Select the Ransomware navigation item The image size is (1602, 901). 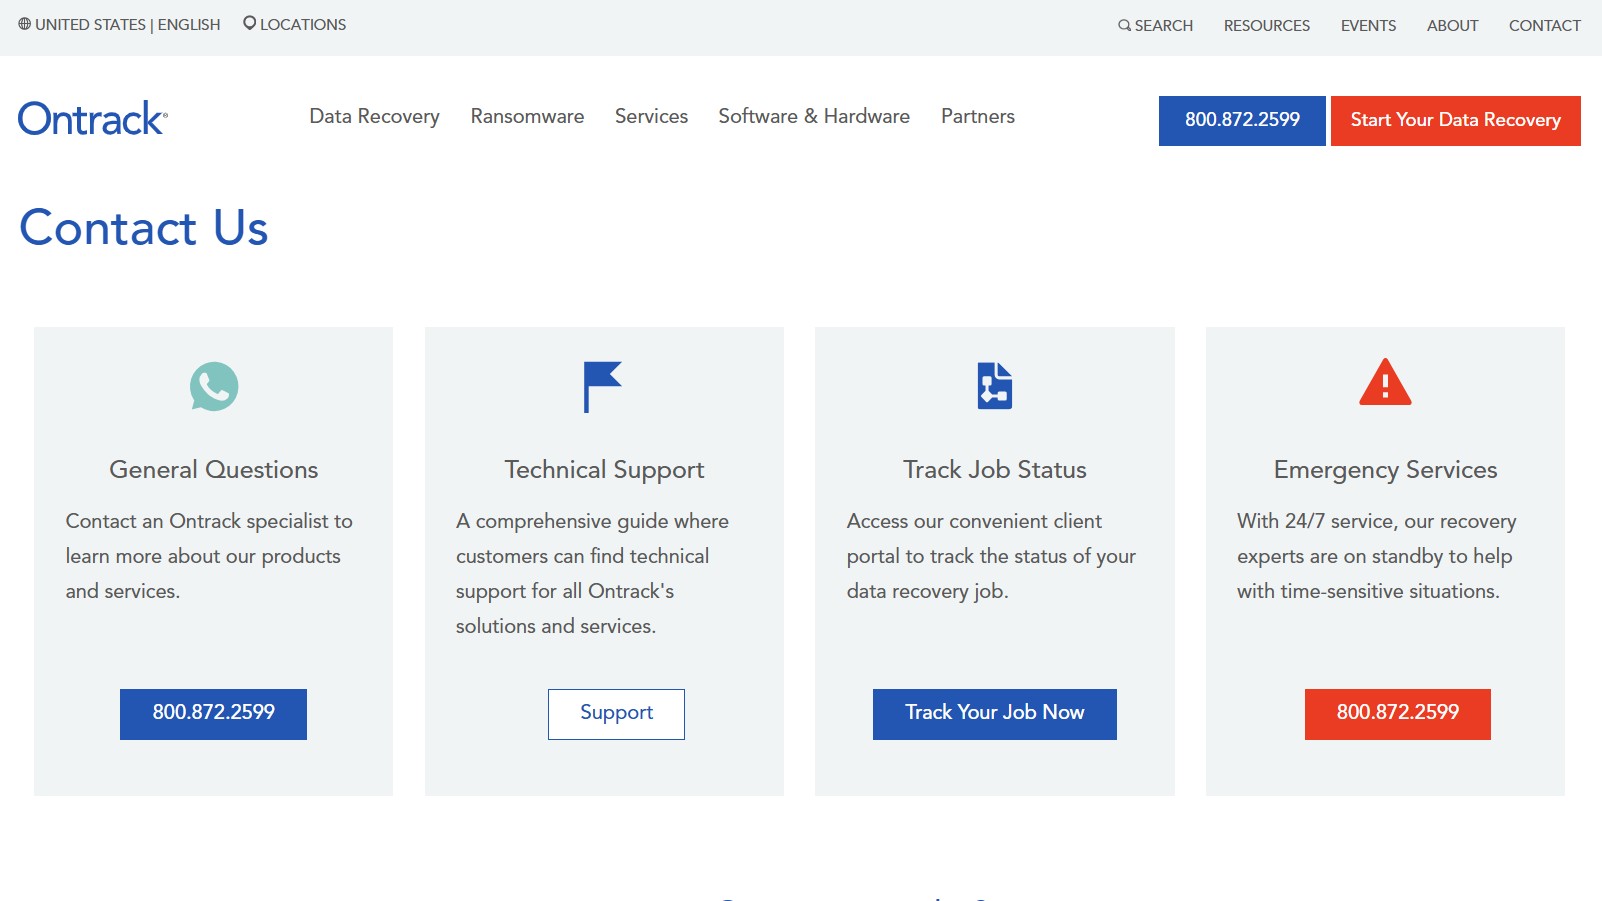click(527, 117)
